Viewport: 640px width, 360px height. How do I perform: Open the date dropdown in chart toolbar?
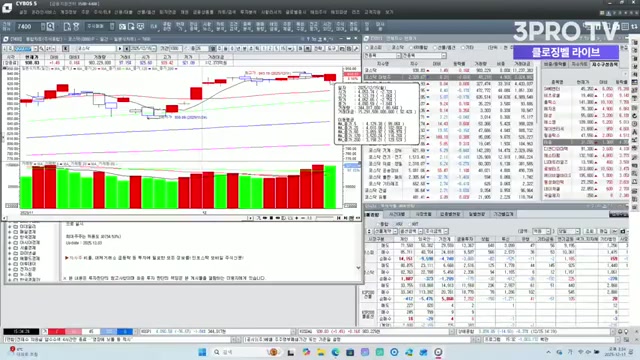[x=153, y=49]
